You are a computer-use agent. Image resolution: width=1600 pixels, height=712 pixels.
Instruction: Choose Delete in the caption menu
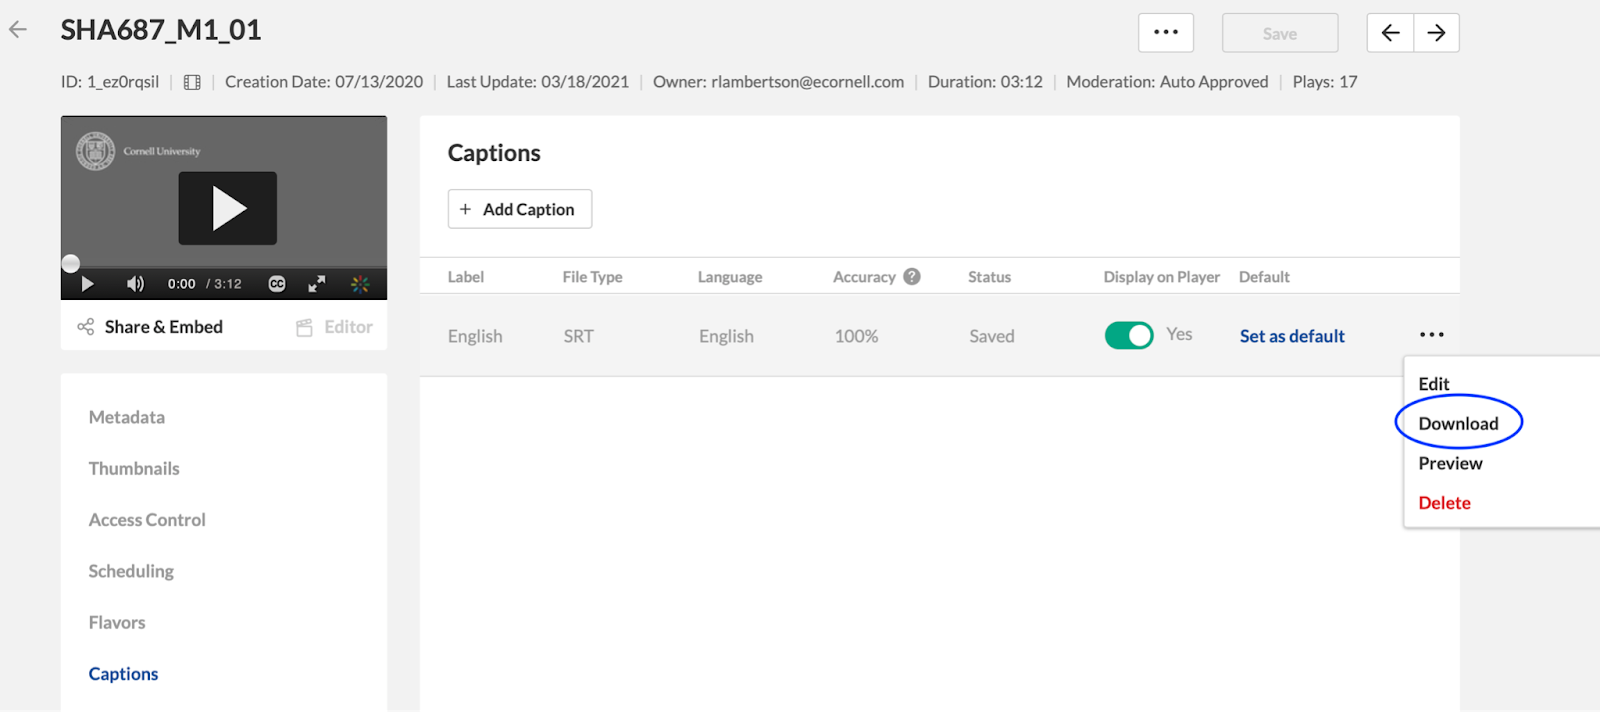click(x=1444, y=503)
